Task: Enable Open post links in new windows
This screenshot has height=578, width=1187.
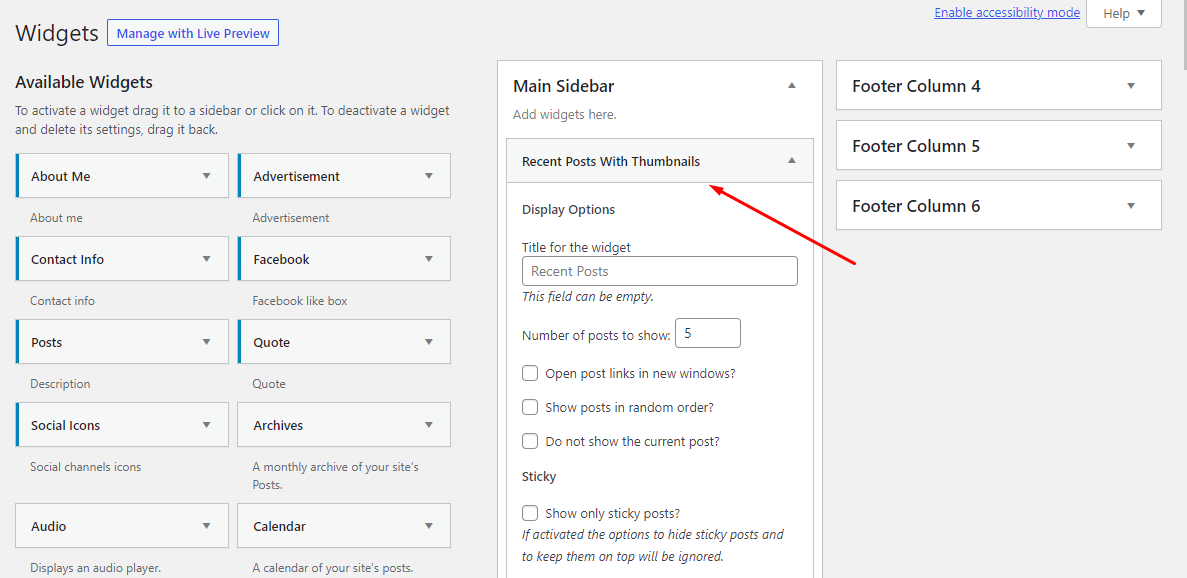Action: 530,374
